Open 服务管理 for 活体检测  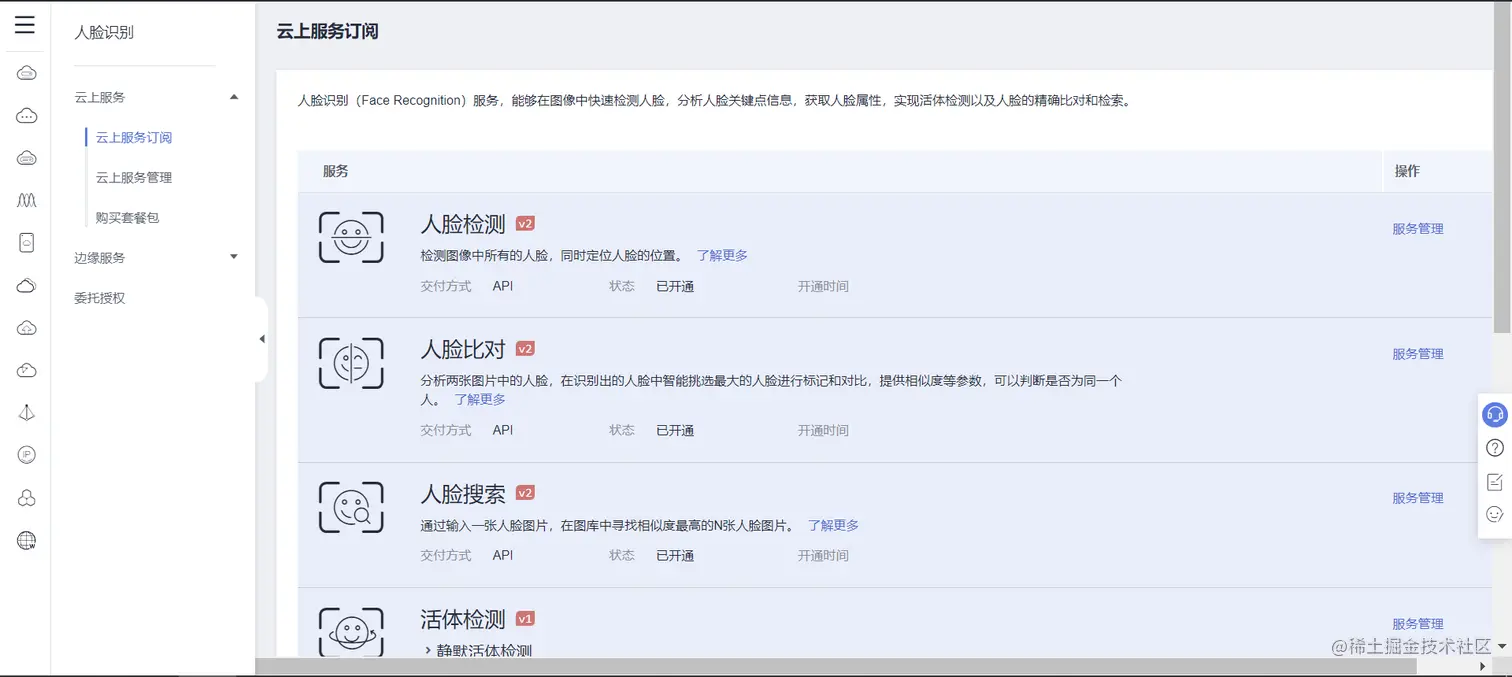tap(1418, 624)
